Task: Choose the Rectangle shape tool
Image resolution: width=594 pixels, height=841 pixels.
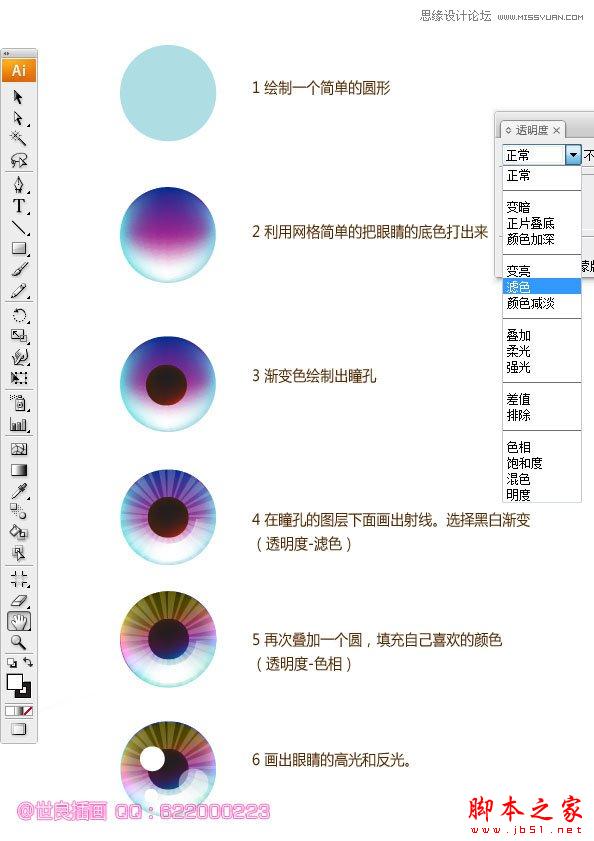Action: pos(19,248)
